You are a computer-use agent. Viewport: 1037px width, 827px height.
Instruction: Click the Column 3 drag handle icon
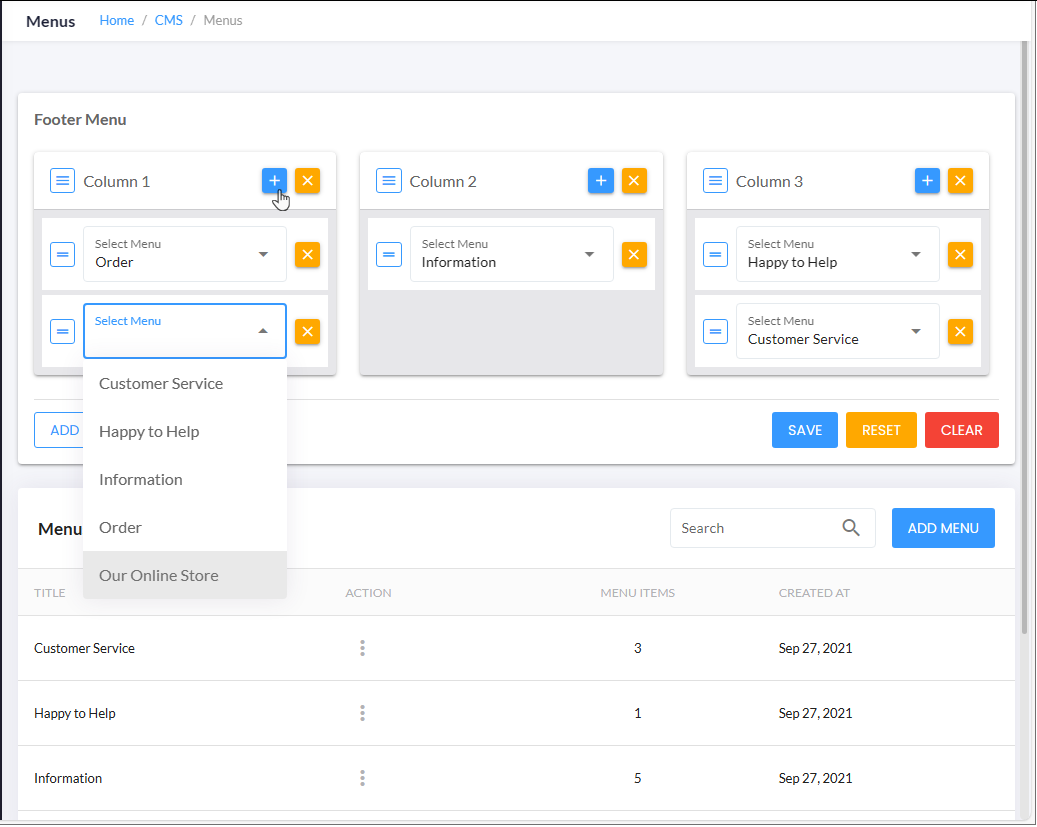(x=715, y=181)
